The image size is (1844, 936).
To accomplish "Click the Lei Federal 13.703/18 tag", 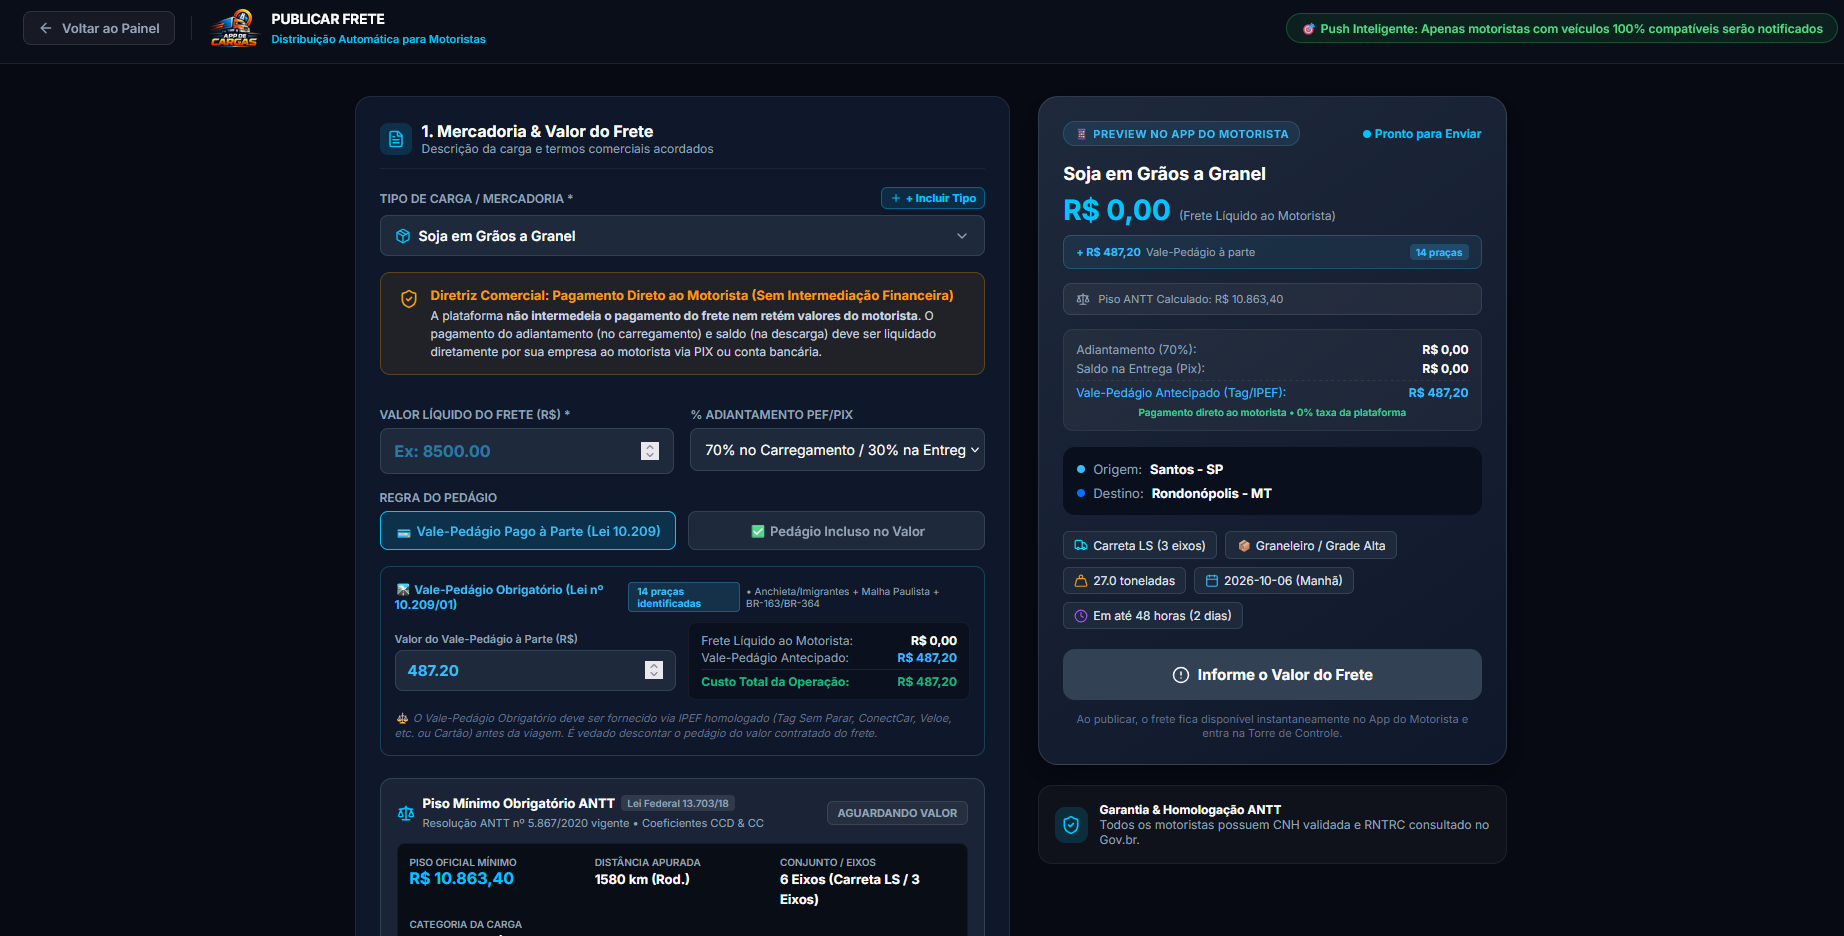I will [x=678, y=803].
